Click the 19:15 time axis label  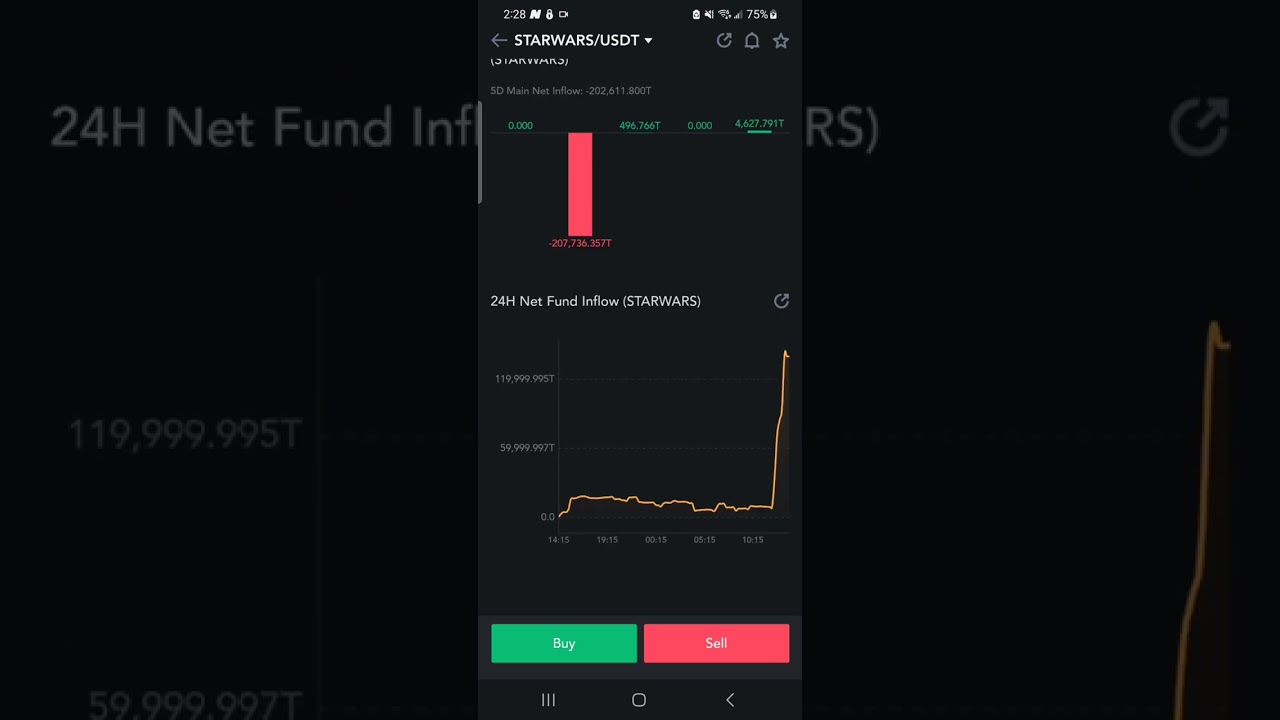click(607, 539)
